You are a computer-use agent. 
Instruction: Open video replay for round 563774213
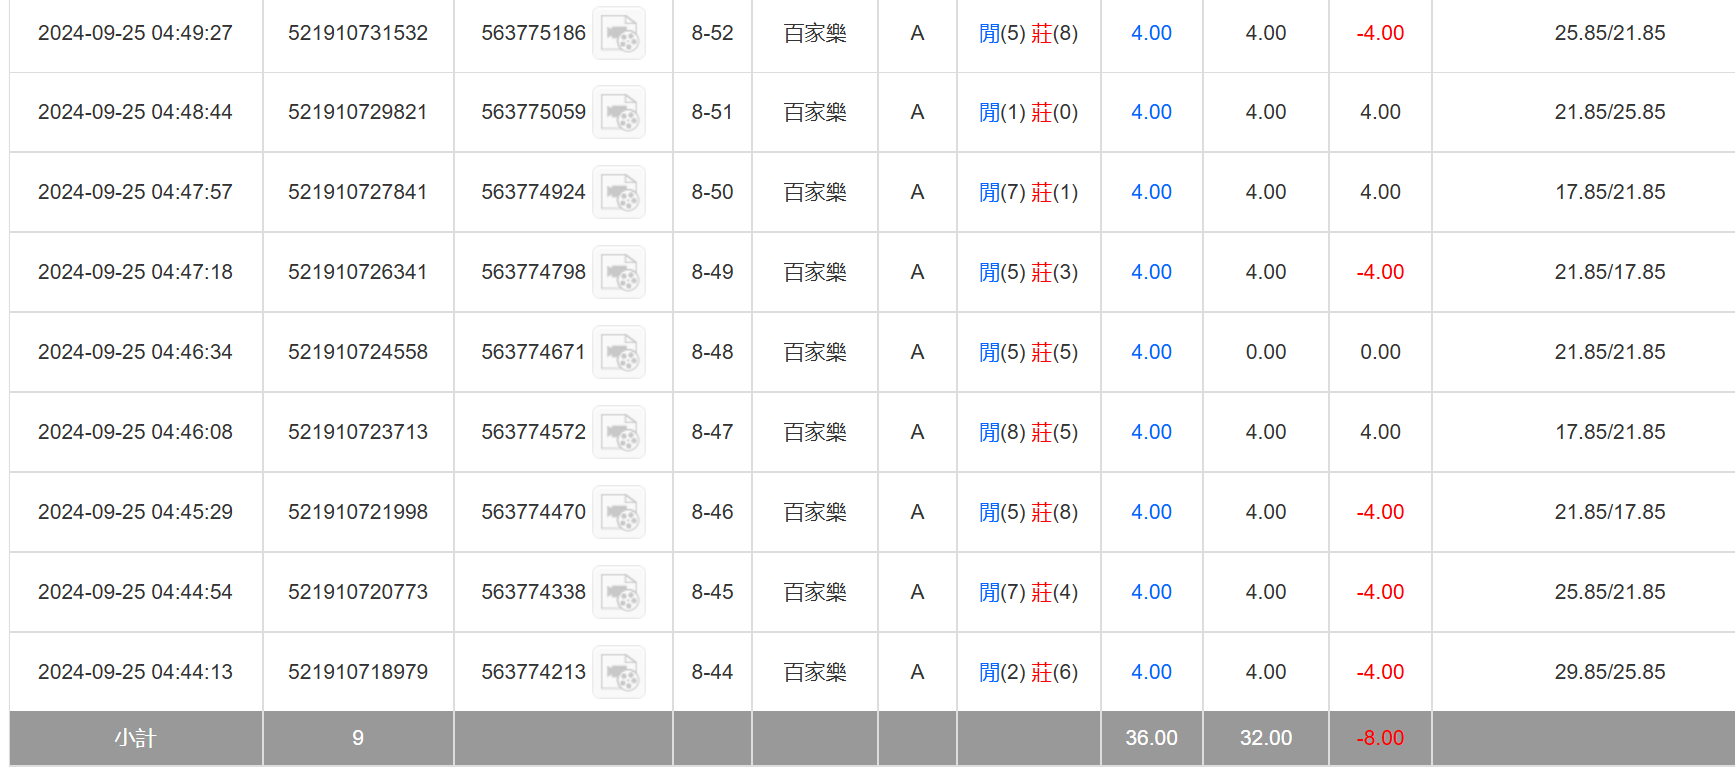pos(619,672)
